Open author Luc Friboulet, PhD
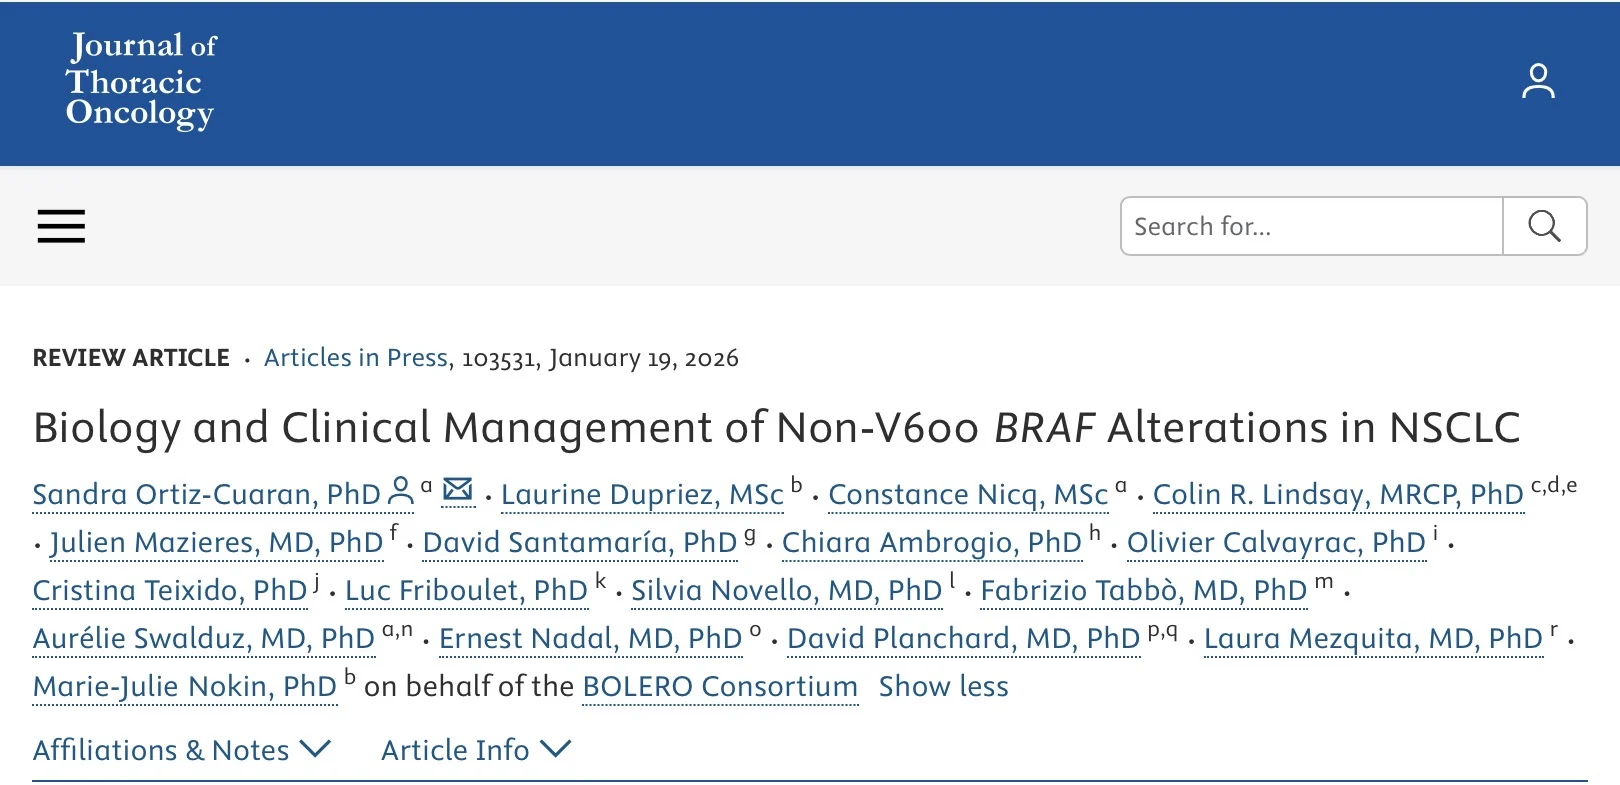The image size is (1620, 785). pos(466,591)
